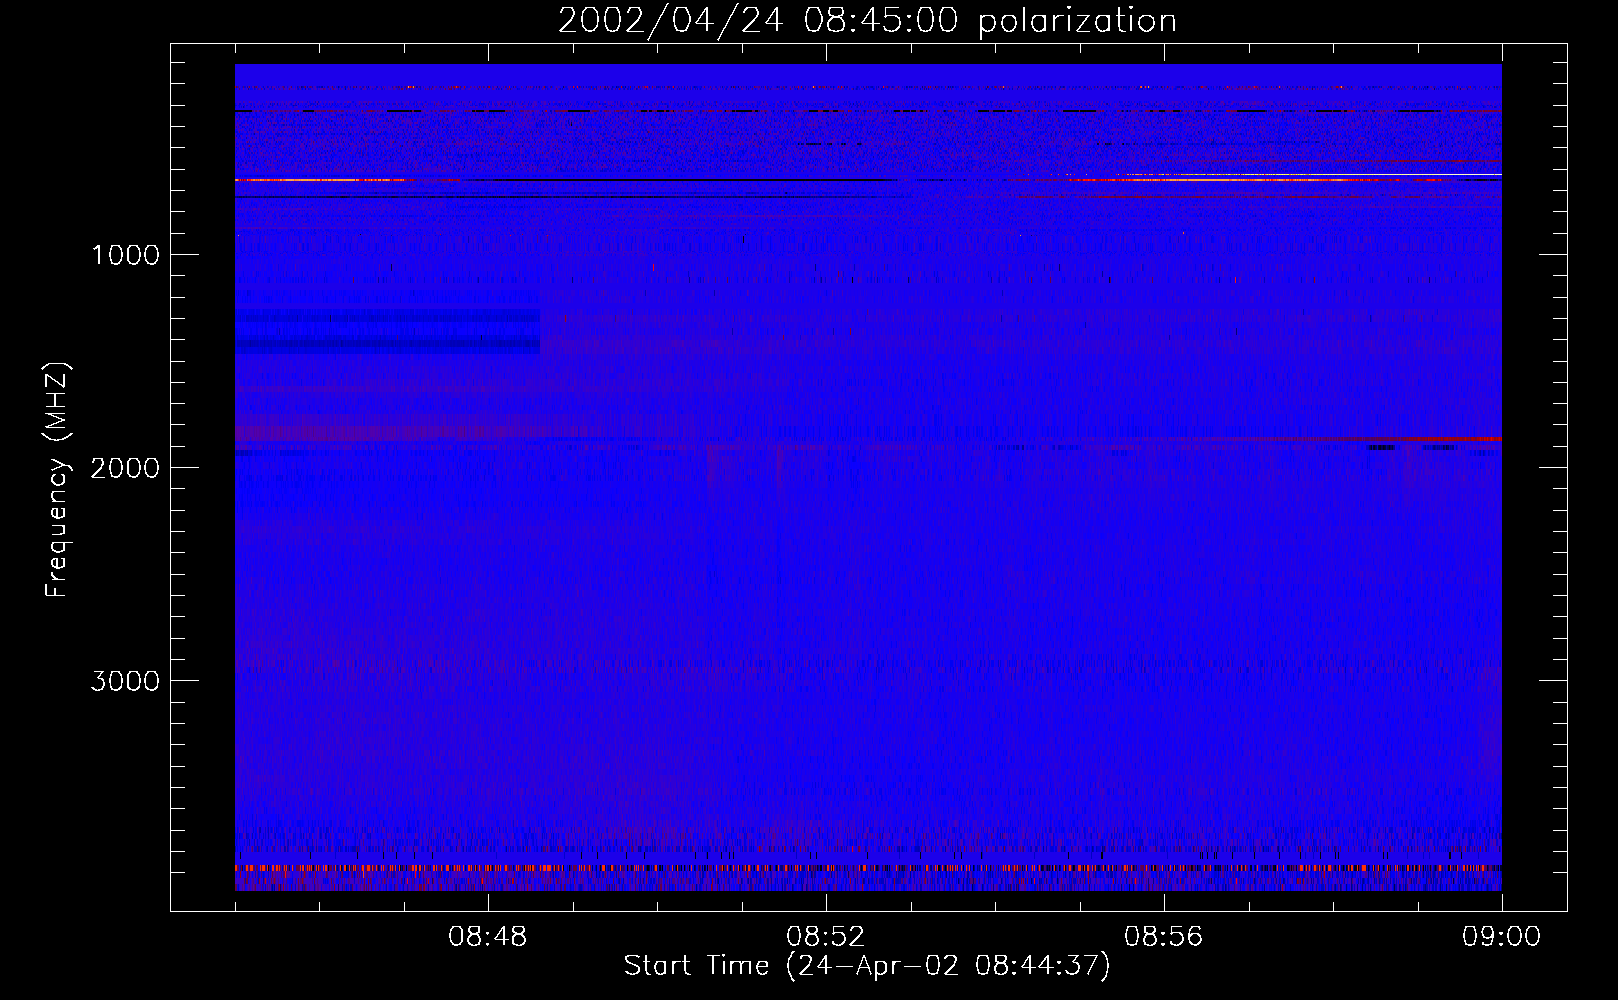
Task: Click the red-orange striped band at the spectrogram bottom
Action: pos(868,868)
